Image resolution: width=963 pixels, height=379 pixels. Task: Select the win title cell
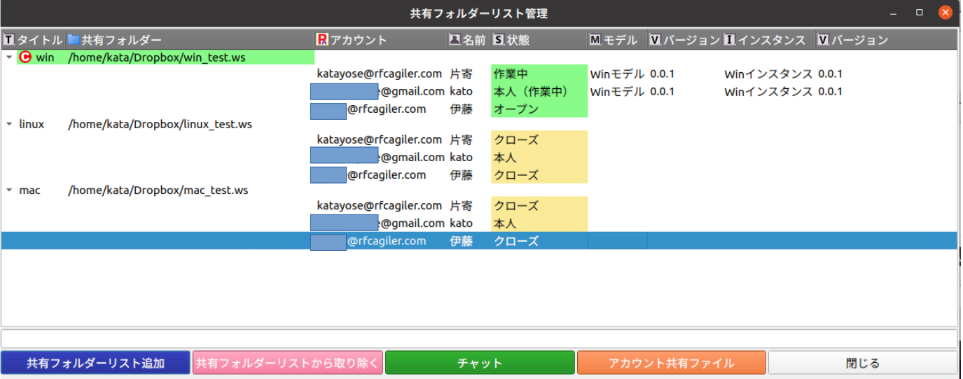pos(45,57)
